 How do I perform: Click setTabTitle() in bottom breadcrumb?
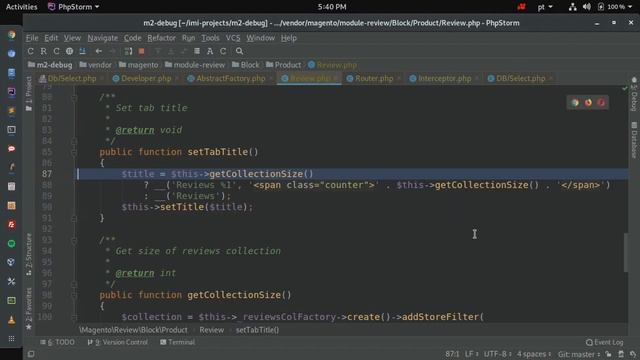tap(257, 330)
